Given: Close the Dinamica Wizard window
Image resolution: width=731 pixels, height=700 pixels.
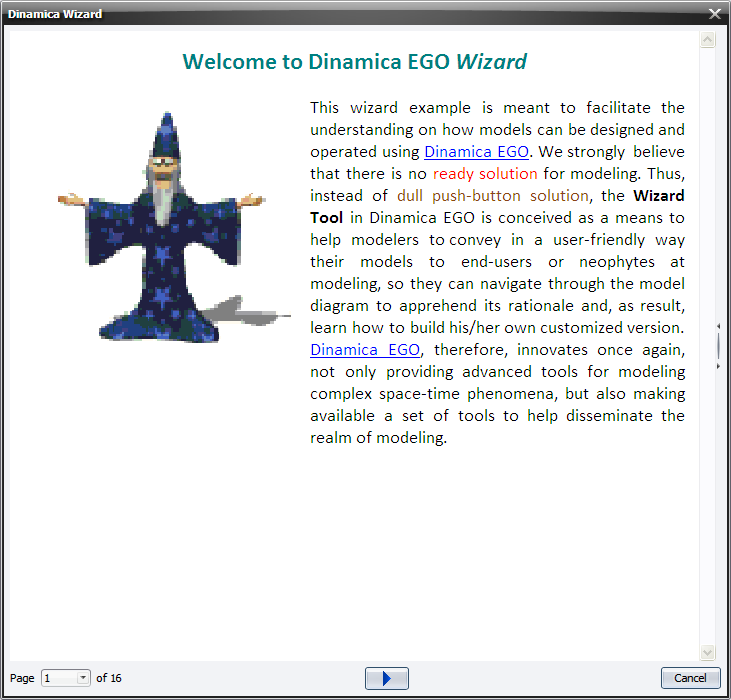Looking at the screenshot, I should [x=715, y=14].
